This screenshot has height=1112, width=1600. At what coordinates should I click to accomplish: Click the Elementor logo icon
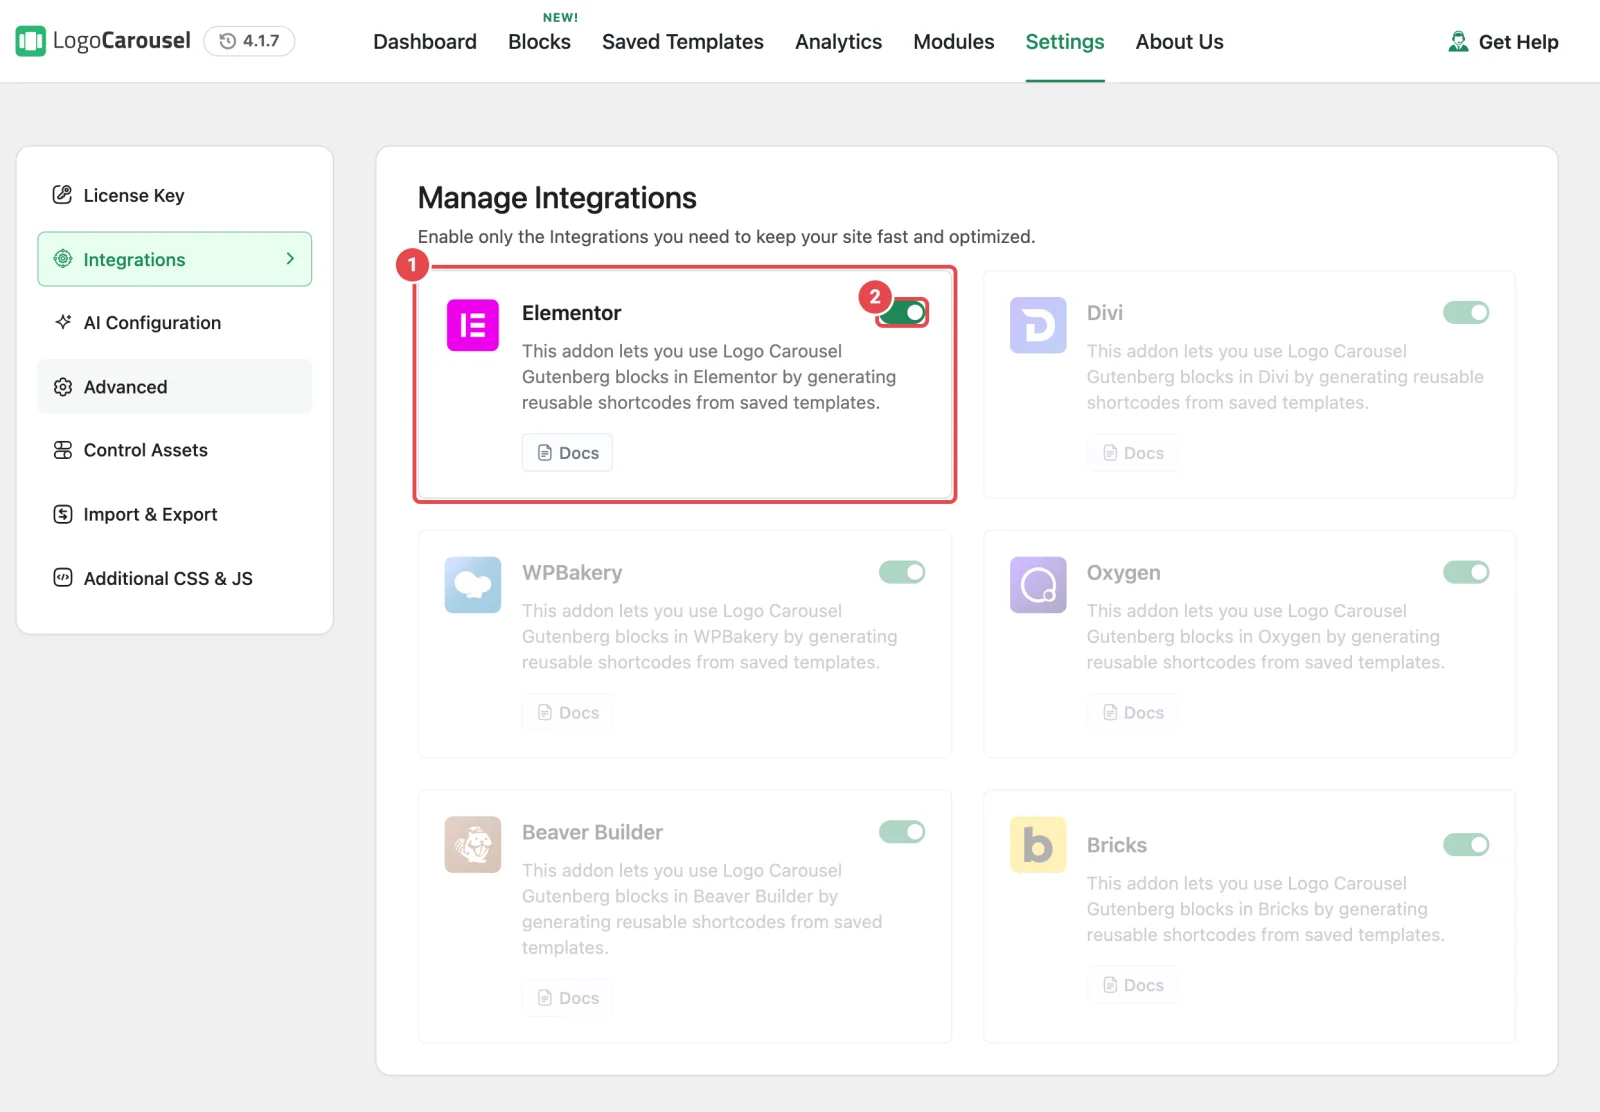(473, 325)
